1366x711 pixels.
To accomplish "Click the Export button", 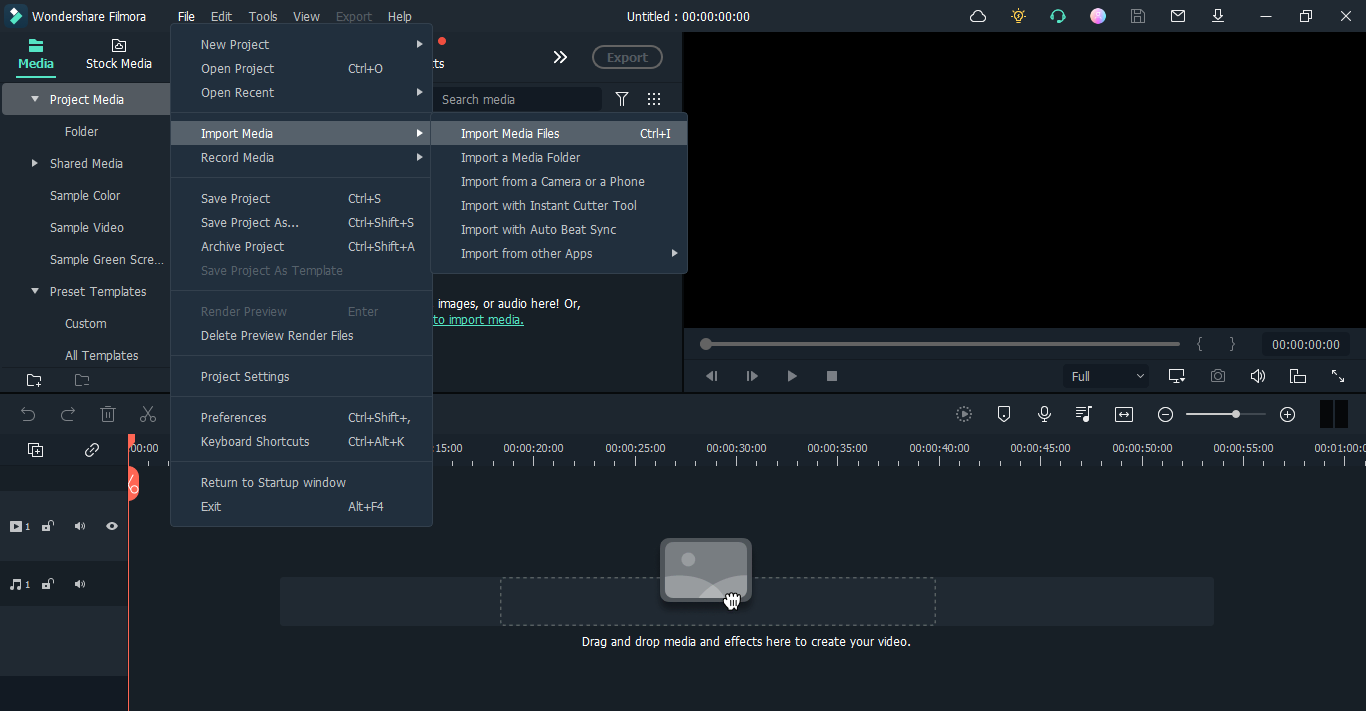I will click(x=627, y=57).
